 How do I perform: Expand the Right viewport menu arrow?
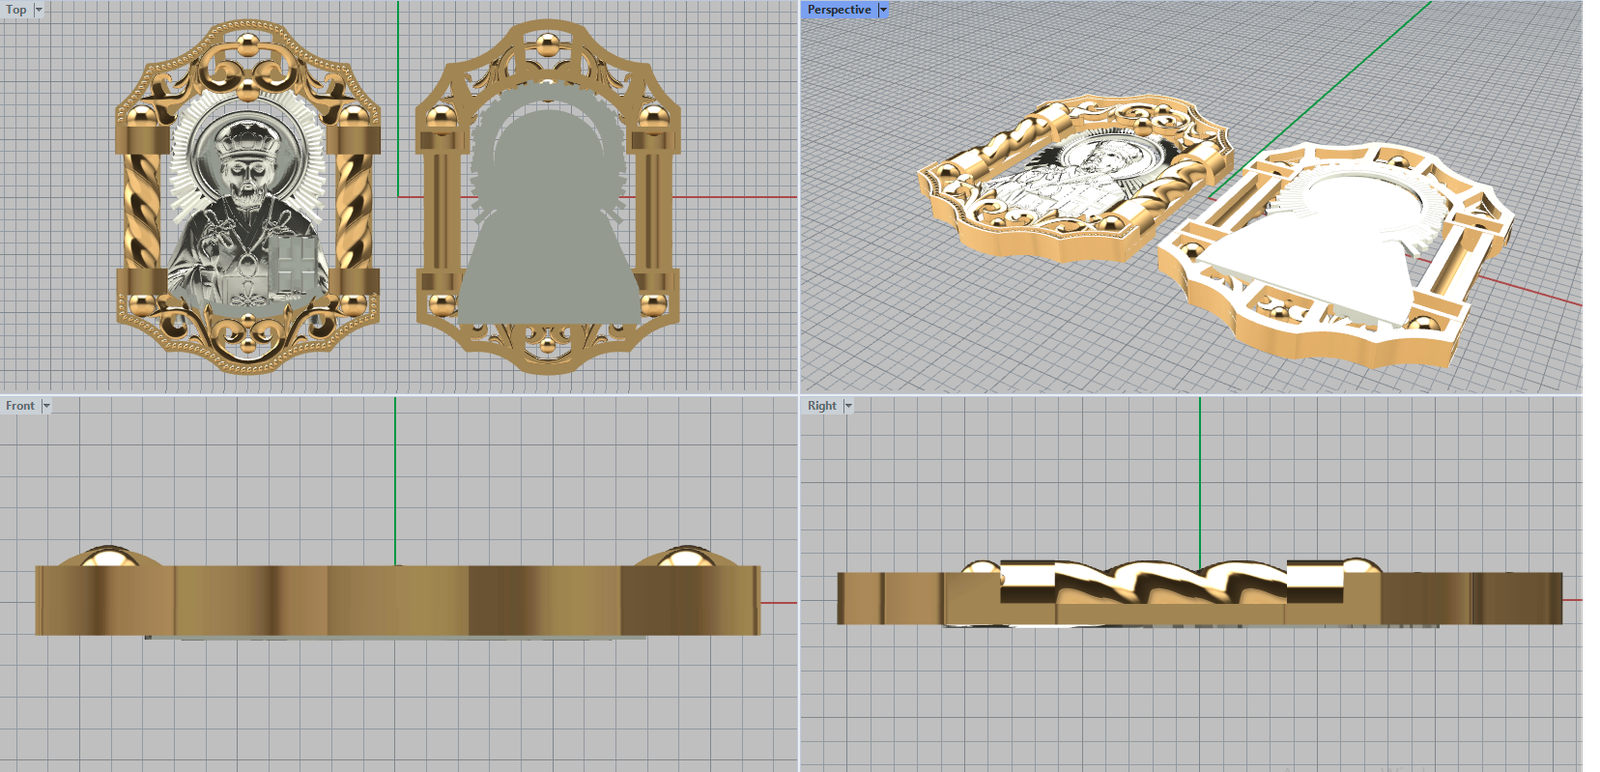[x=848, y=406]
